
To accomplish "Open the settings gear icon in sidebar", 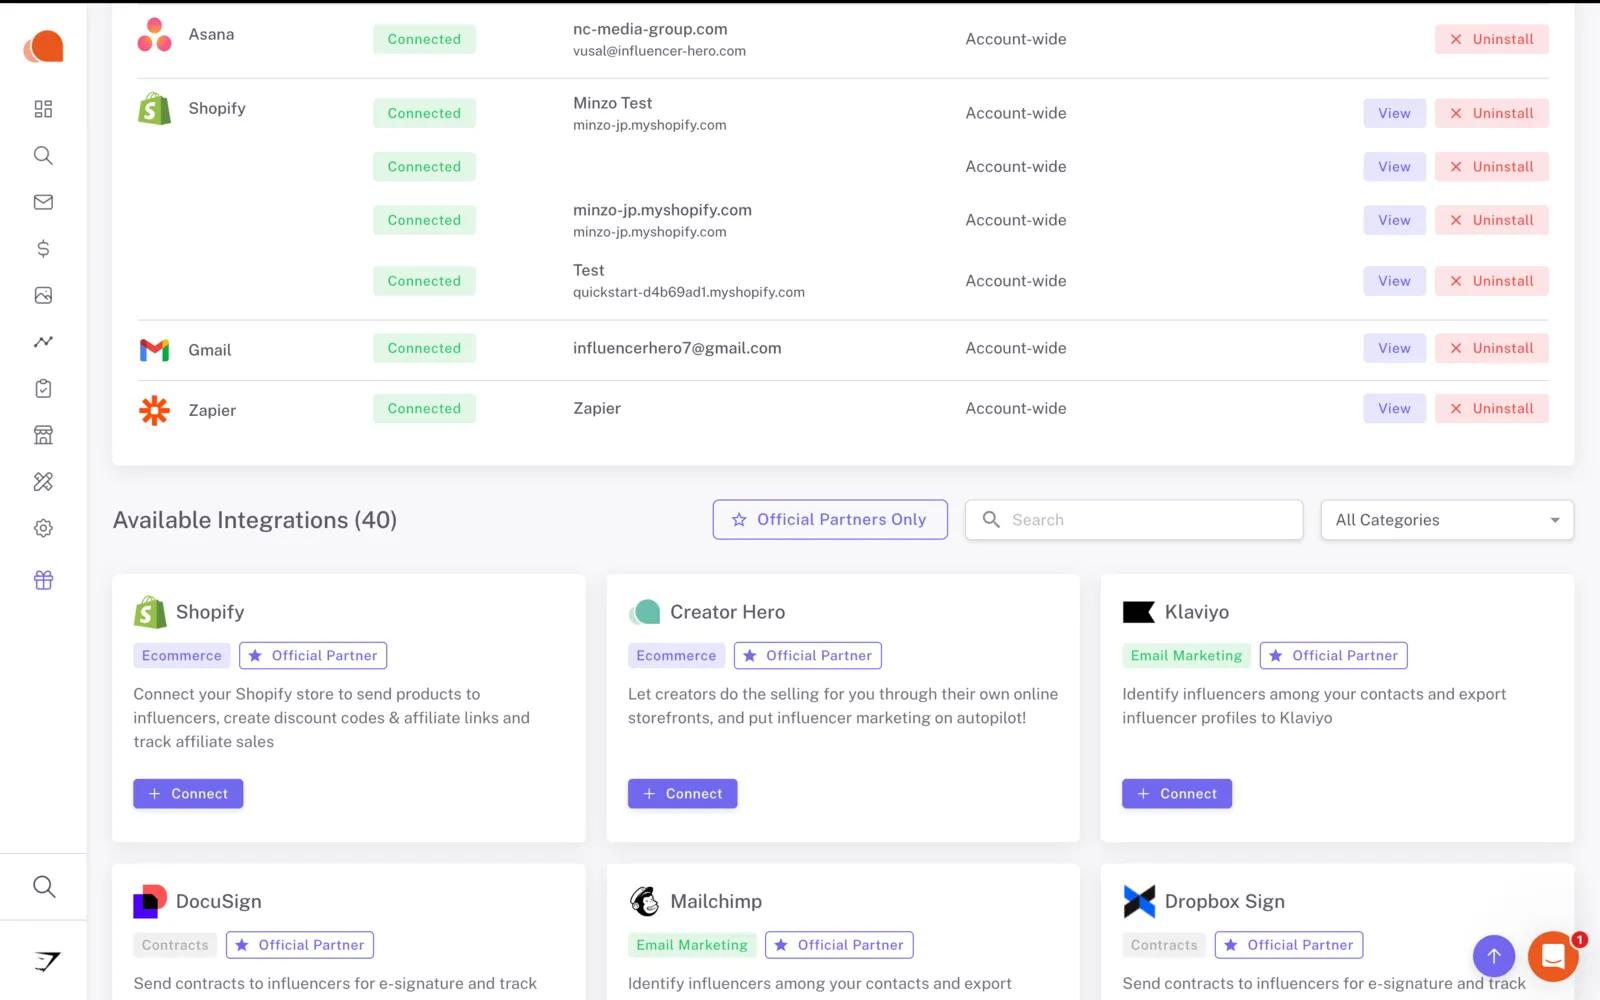I will tap(43, 528).
